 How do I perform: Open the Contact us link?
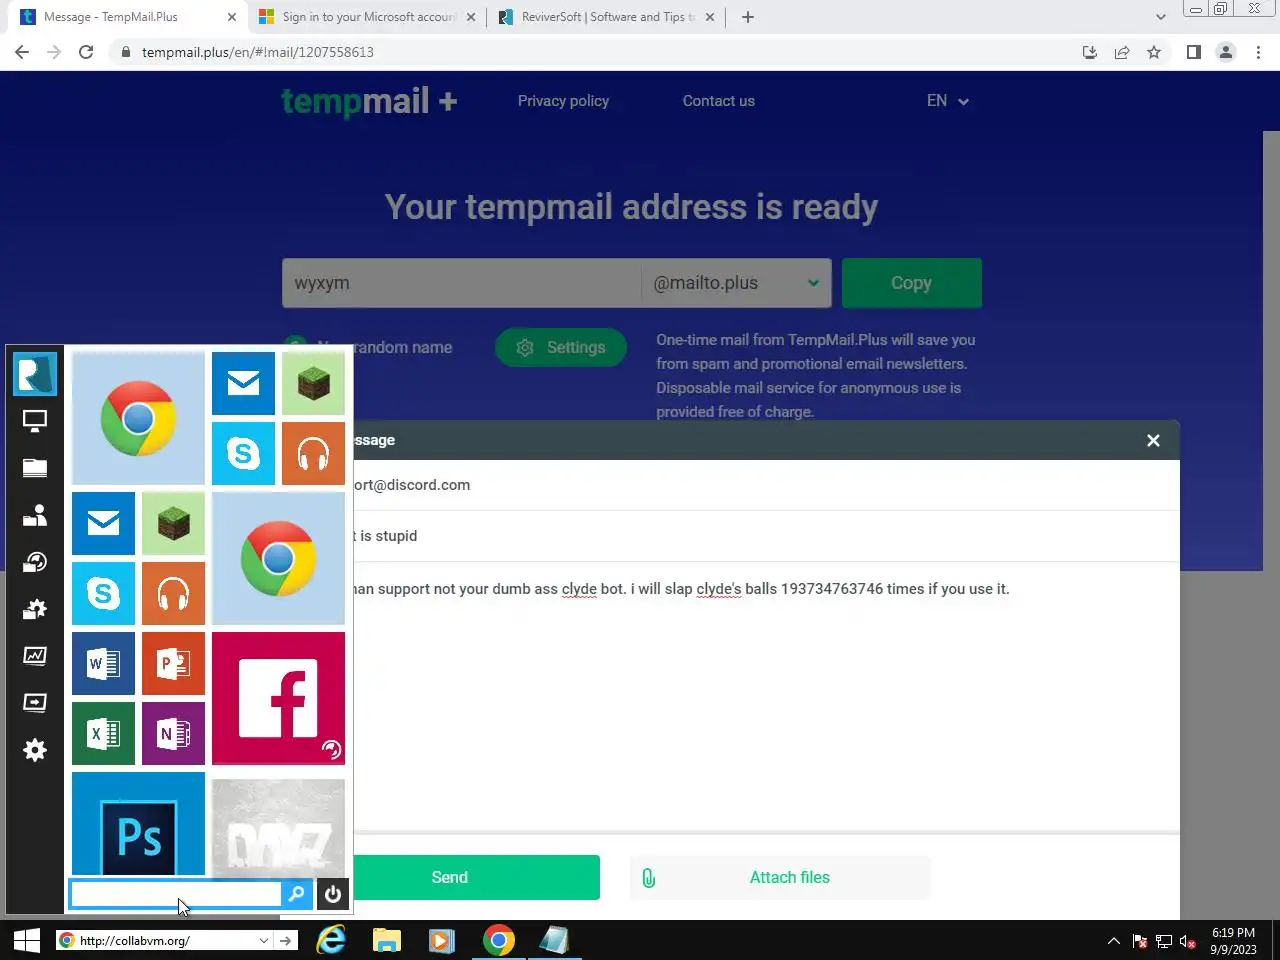(x=718, y=101)
